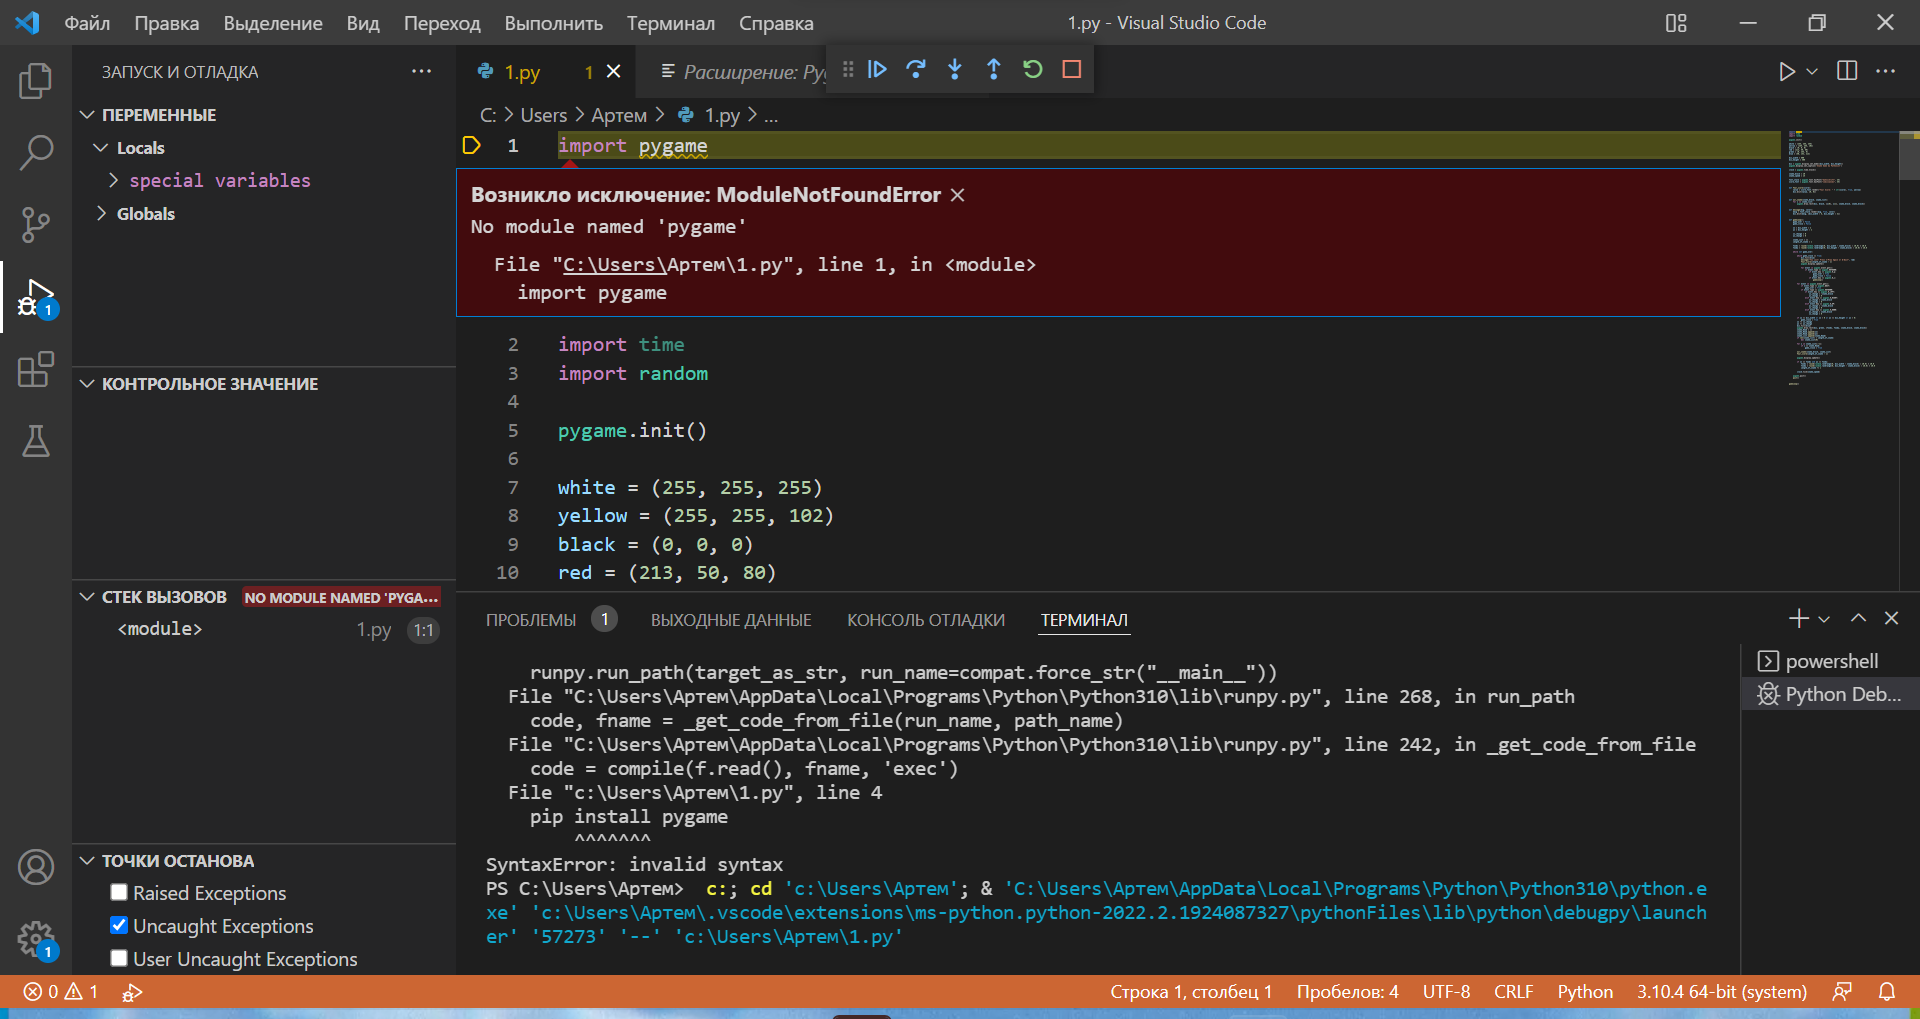Run Python file with play button
Screen dimensions: 1920x1019
coord(1786,71)
